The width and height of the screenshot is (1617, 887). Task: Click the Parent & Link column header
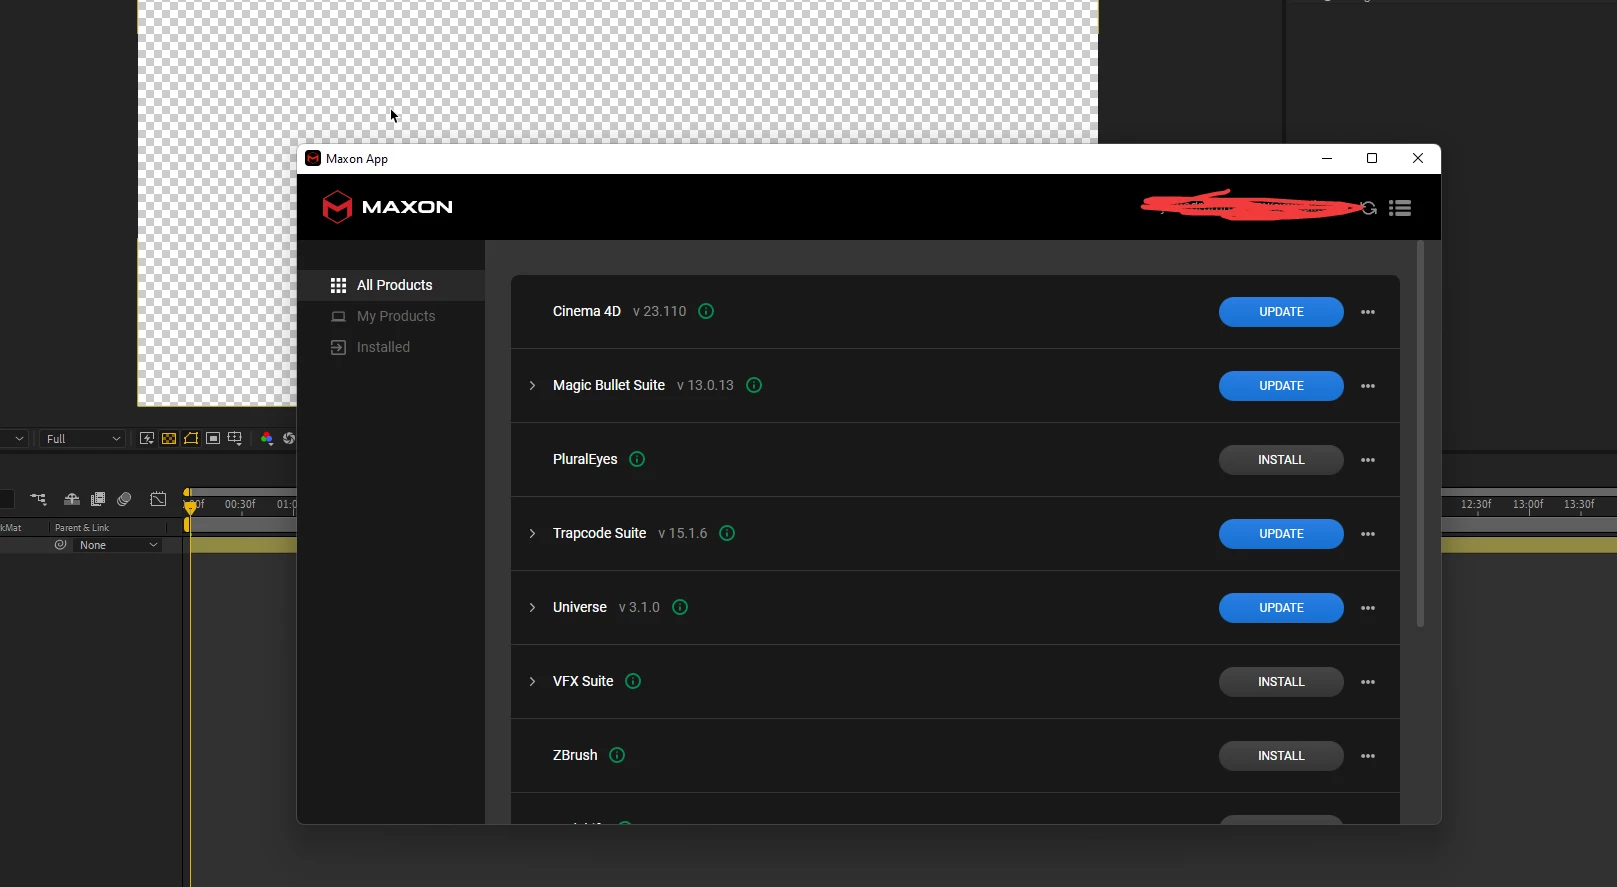point(82,527)
